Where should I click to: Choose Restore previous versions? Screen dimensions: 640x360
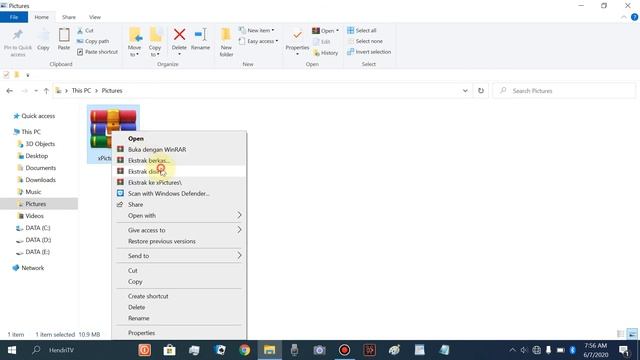coord(179,241)
